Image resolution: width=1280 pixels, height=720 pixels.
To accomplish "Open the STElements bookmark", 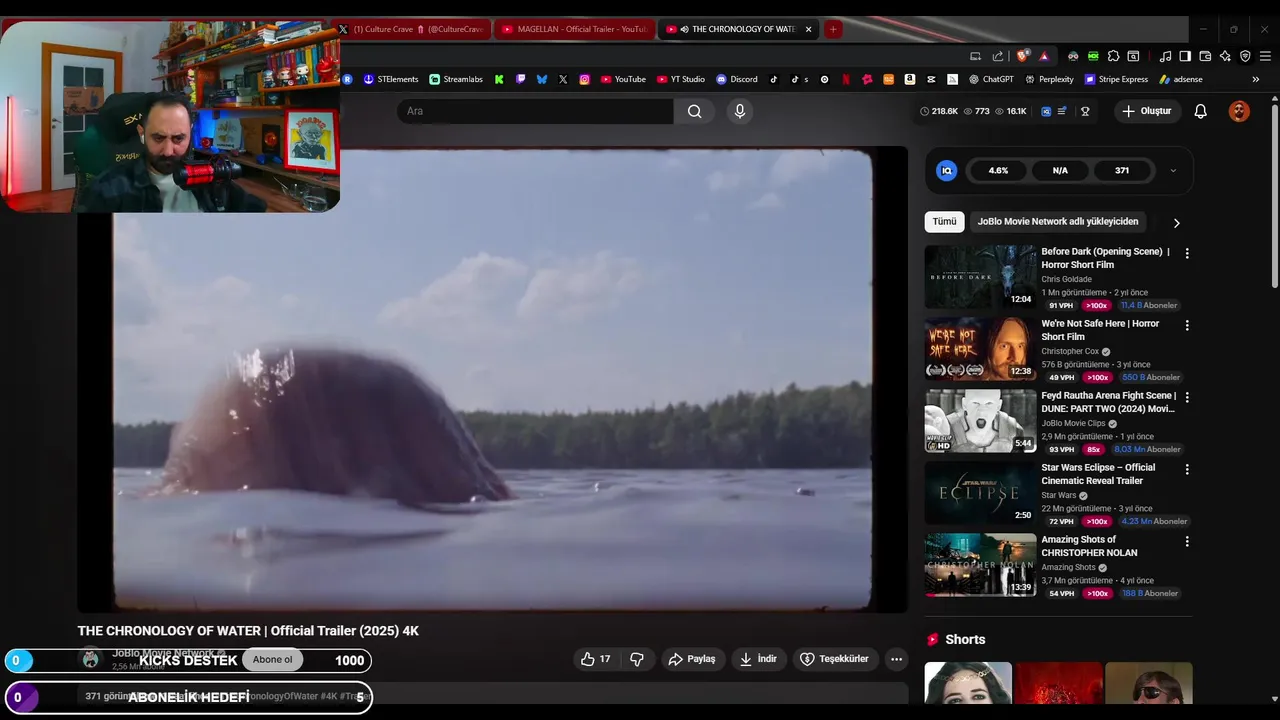I will pyautogui.click(x=391, y=79).
